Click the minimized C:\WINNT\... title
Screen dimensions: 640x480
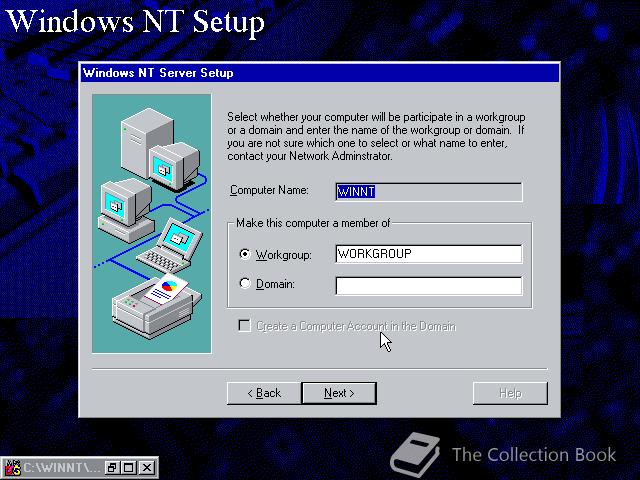point(61,468)
